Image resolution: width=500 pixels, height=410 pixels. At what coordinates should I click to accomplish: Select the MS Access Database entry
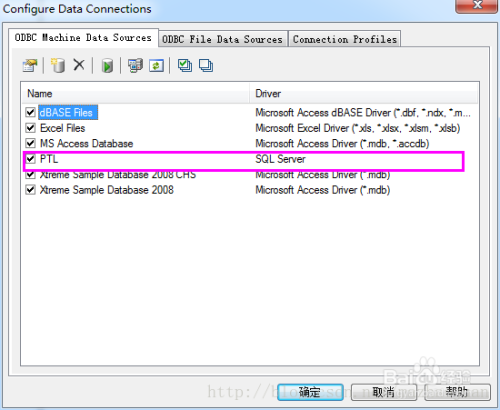pyautogui.click(x=86, y=143)
